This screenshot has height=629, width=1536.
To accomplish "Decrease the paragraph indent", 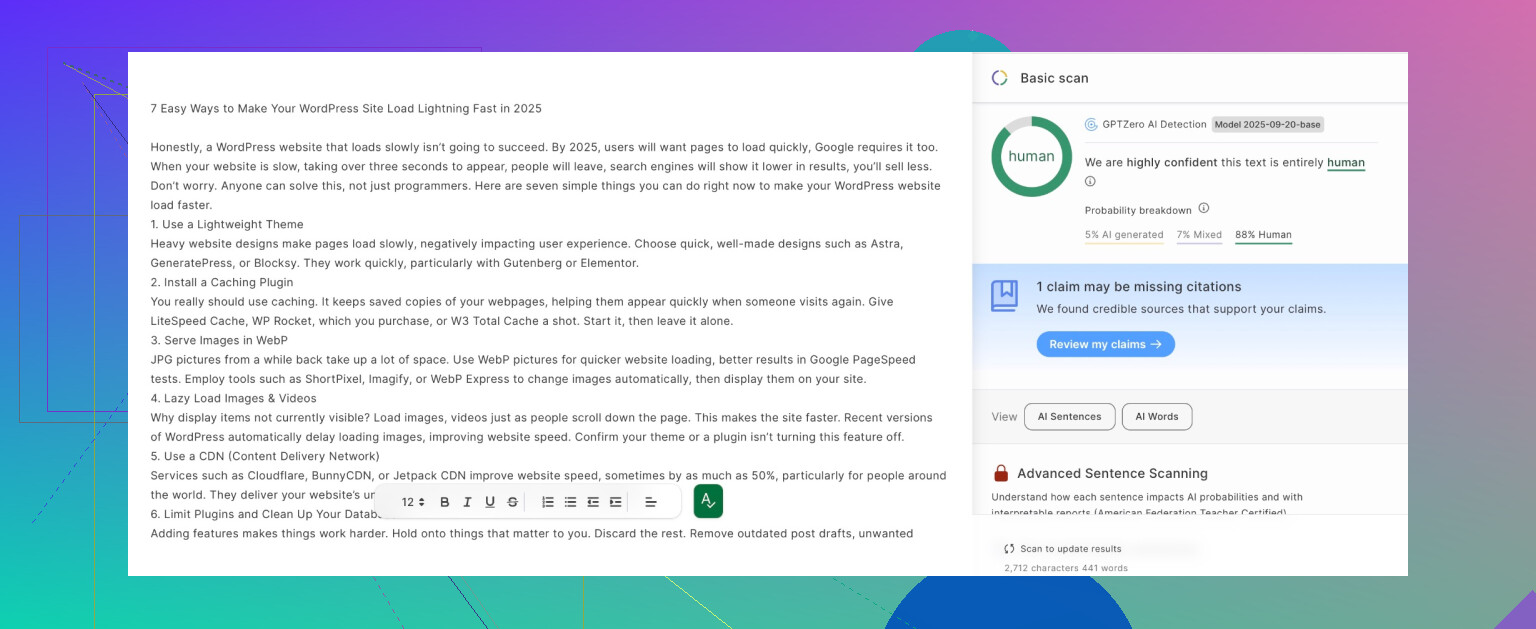I will [x=593, y=502].
